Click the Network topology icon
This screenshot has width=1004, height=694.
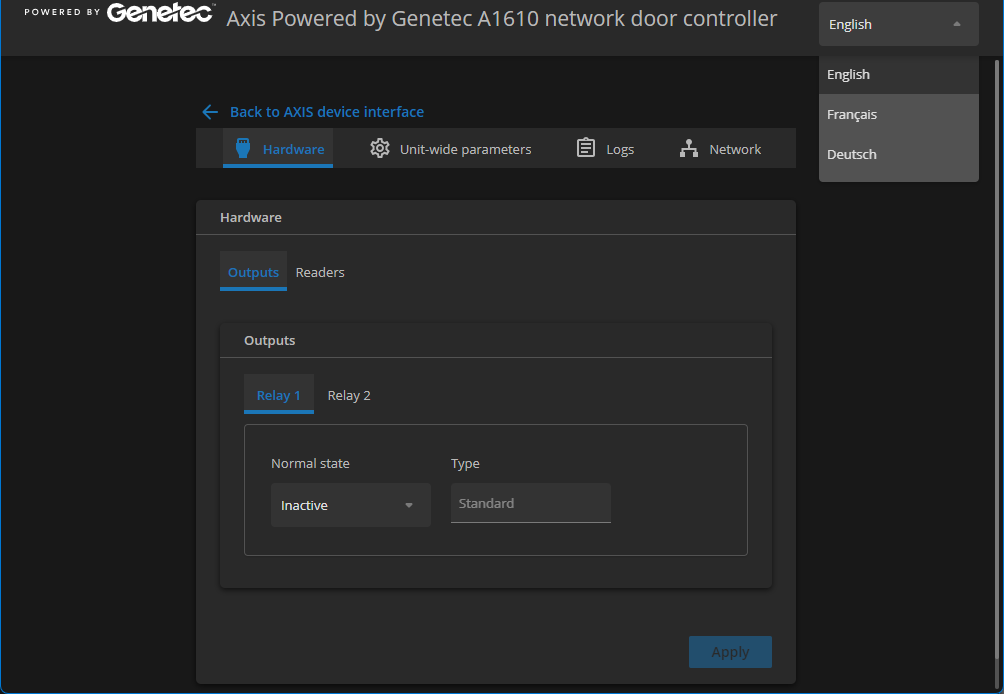coord(689,149)
